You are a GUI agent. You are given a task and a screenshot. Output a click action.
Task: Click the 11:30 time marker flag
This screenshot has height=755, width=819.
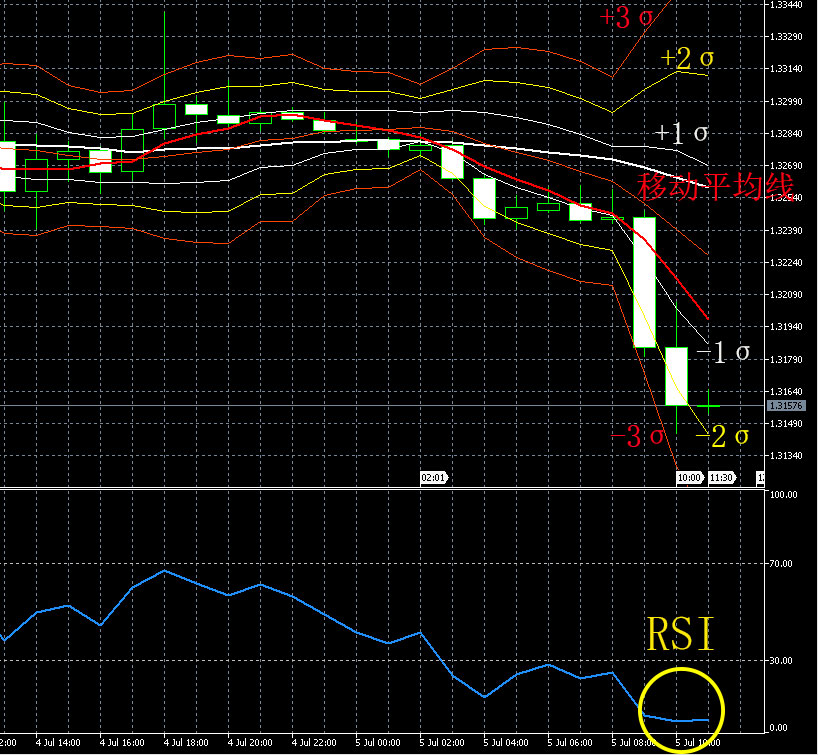722,478
